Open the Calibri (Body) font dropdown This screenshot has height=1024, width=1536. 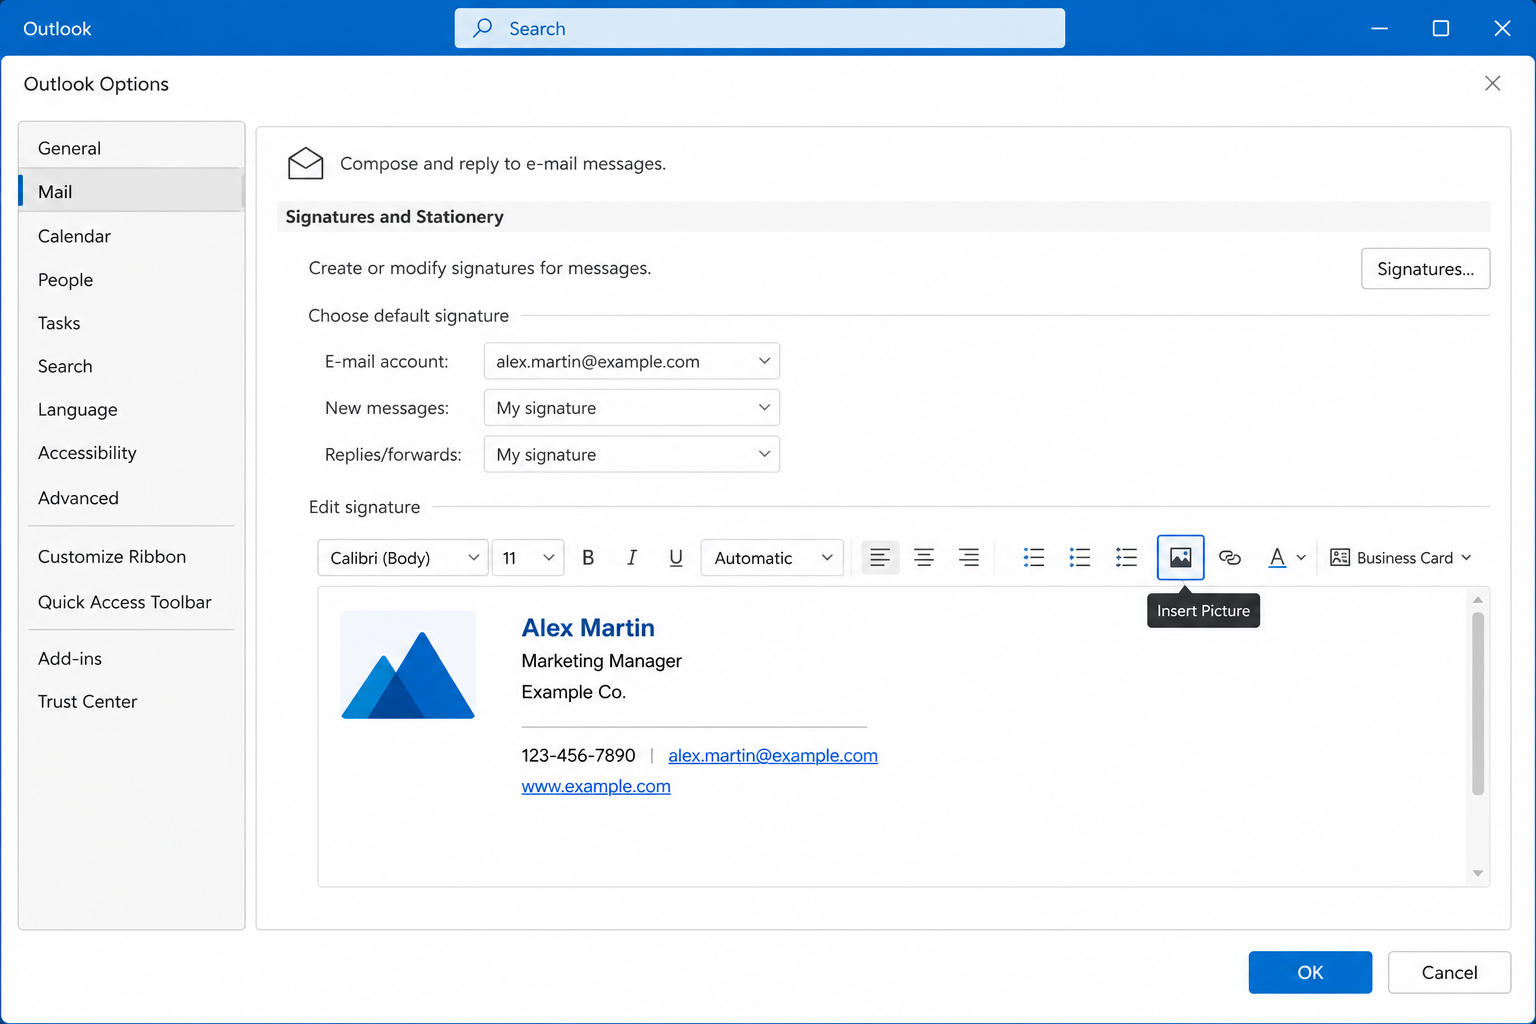point(403,558)
